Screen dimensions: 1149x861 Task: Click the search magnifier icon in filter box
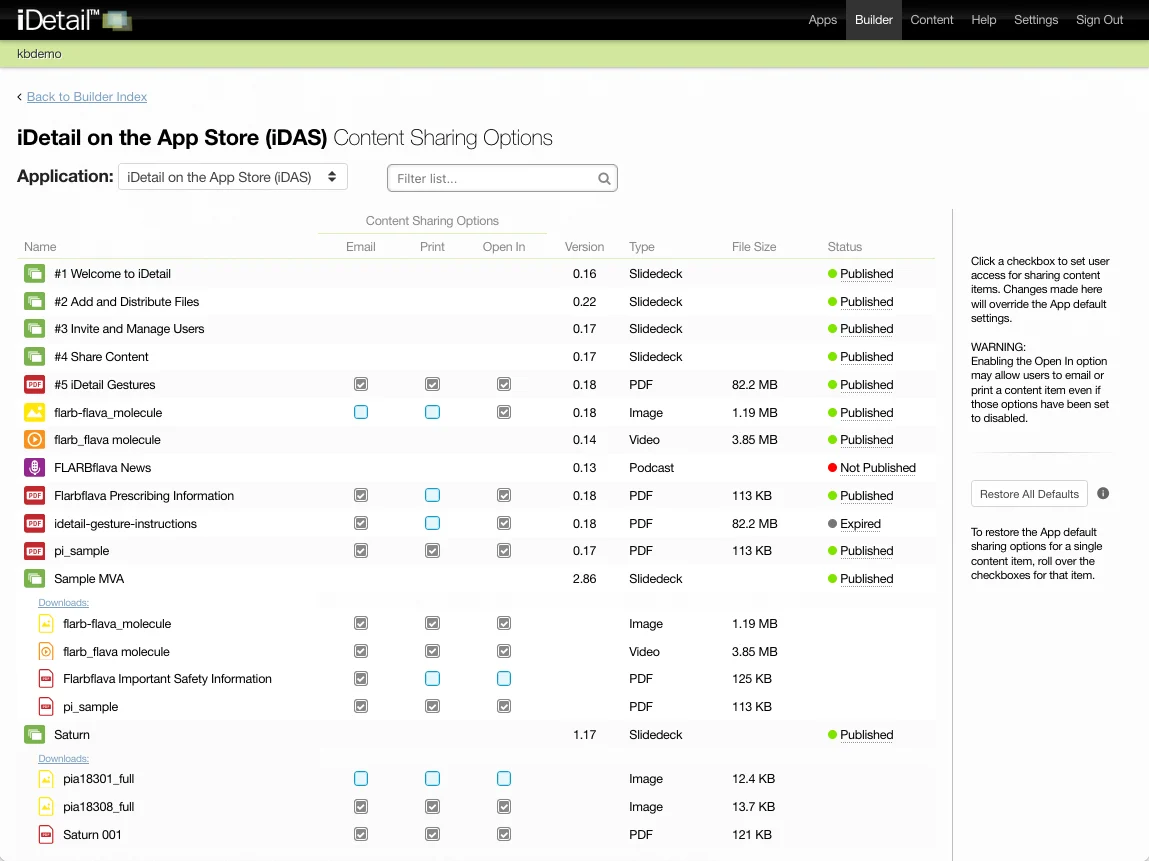coord(604,179)
